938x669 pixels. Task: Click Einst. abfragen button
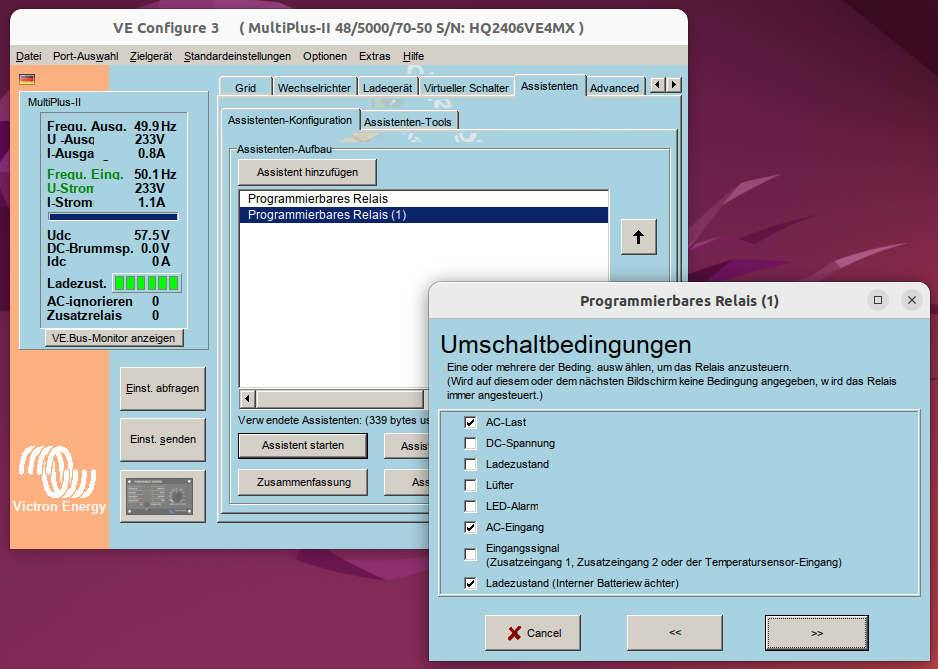[x=163, y=388]
